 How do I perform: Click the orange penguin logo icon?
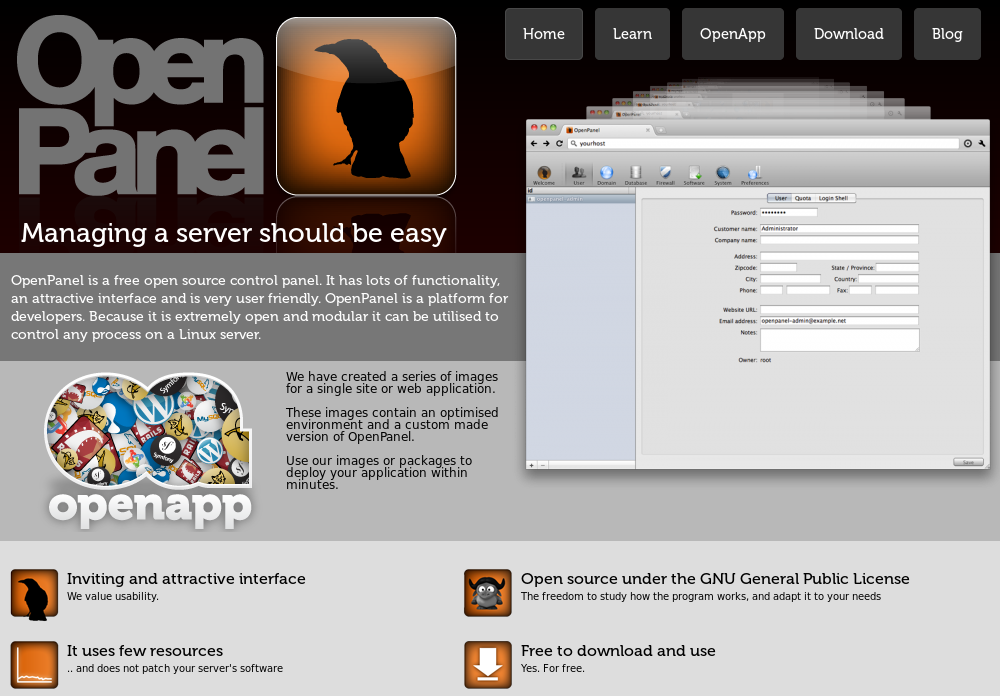(33, 593)
